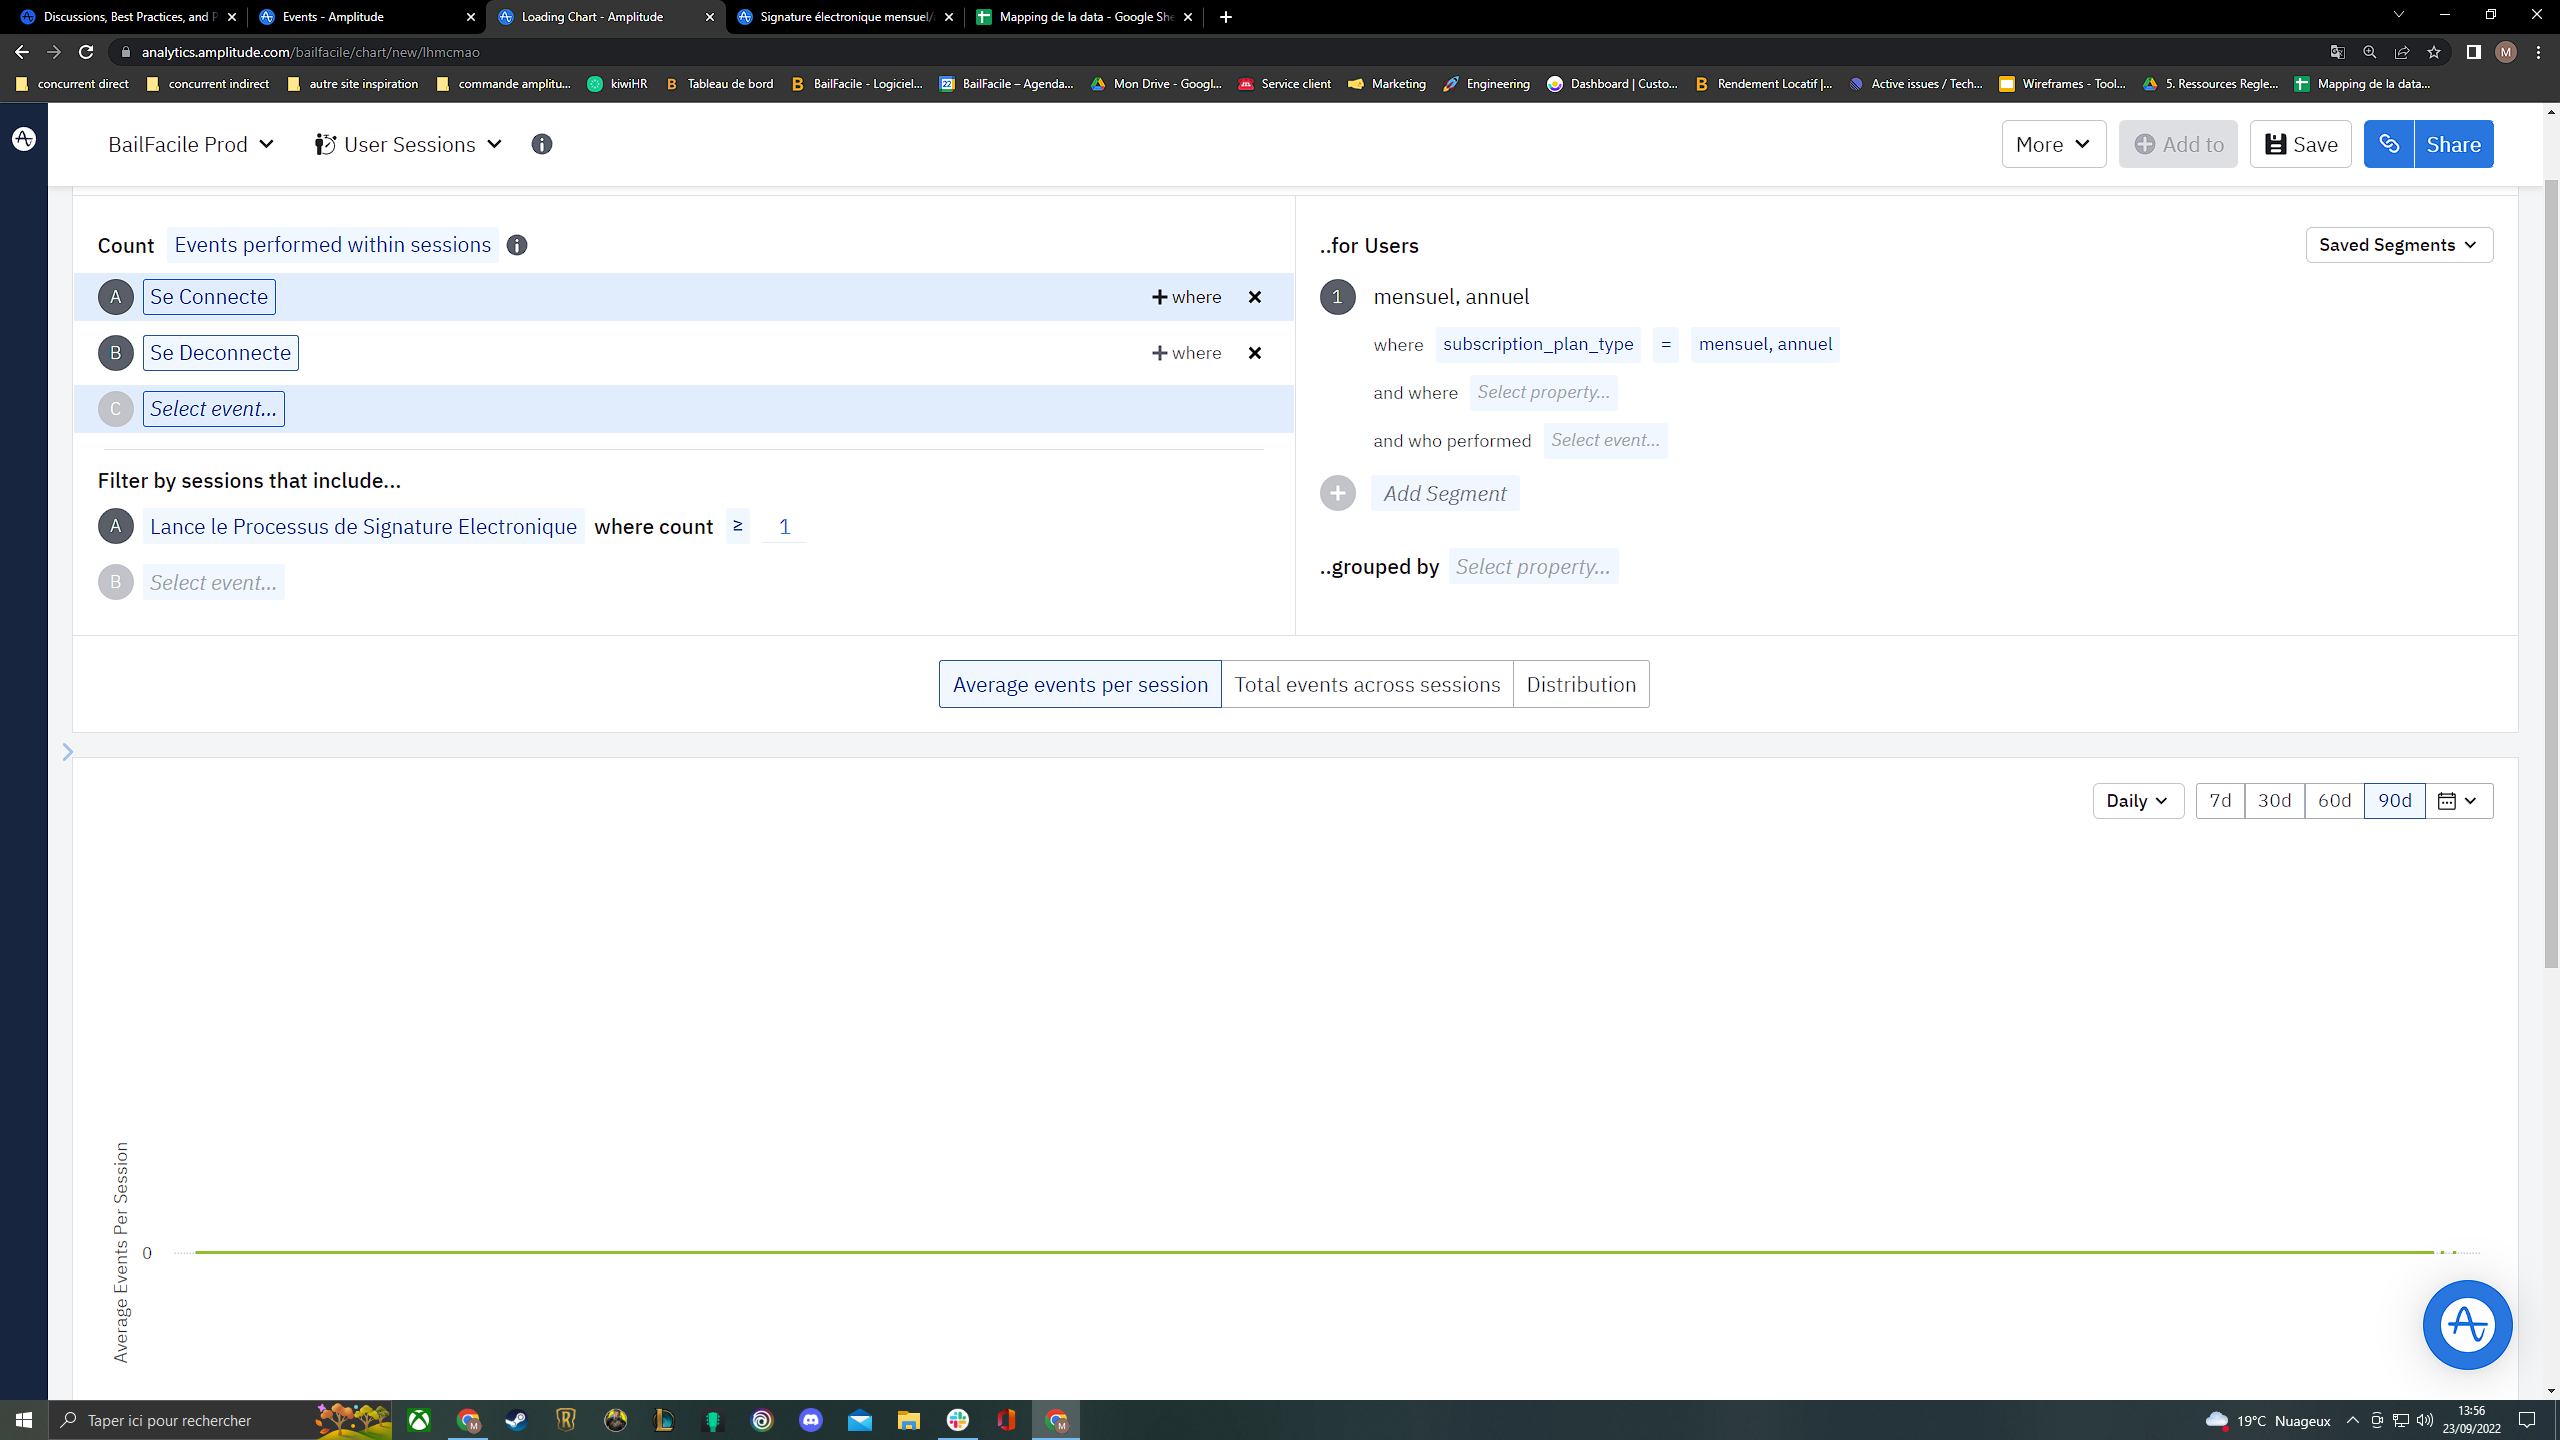Switch to Total events across sessions tab
The image size is (2560, 1440).
[1366, 684]
